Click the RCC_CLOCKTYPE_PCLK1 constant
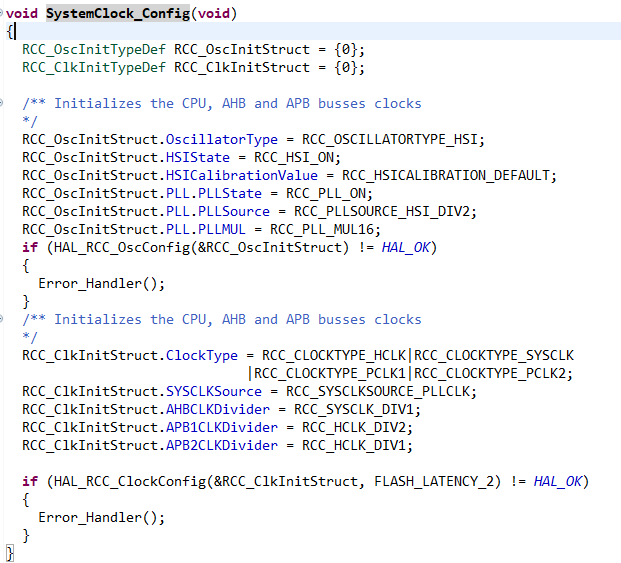This screenshot has height=563, width=621. 330,373
